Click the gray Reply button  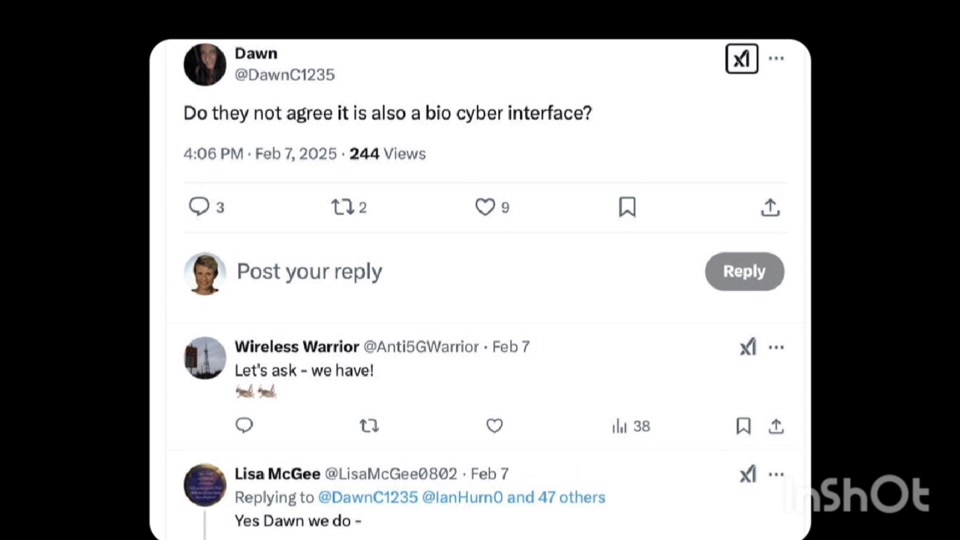[744, 271]
